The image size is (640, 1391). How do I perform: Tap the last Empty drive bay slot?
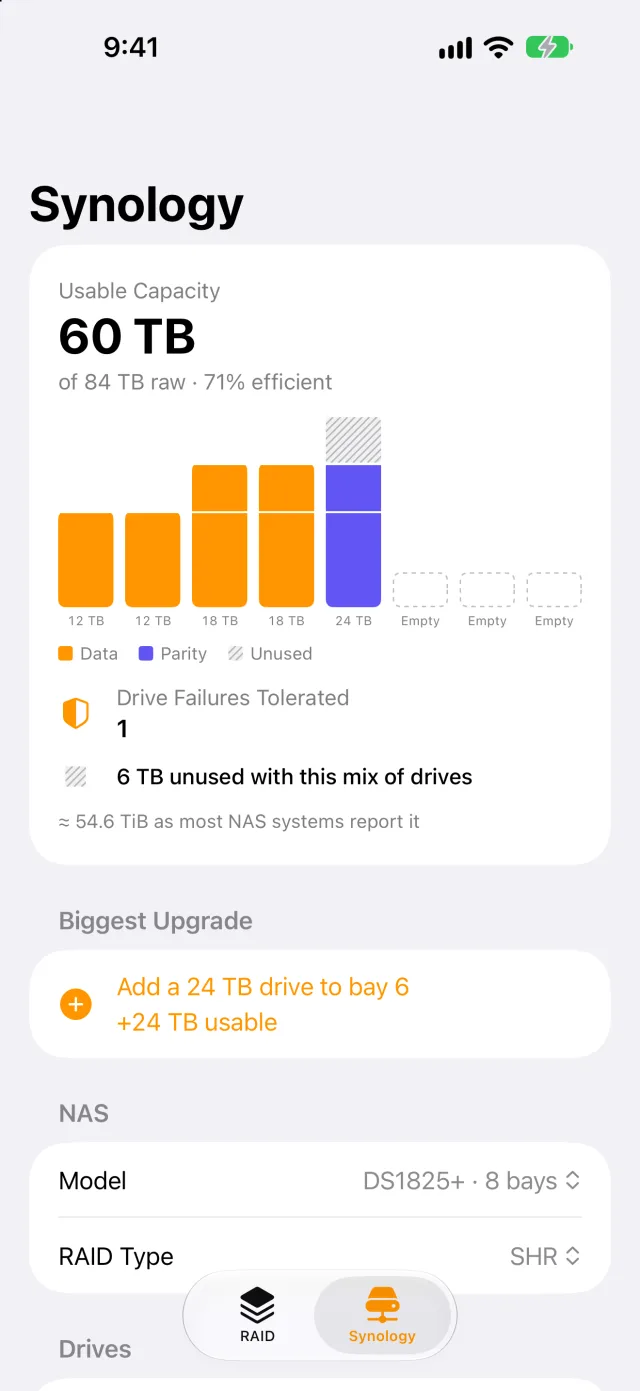point(554,590)
